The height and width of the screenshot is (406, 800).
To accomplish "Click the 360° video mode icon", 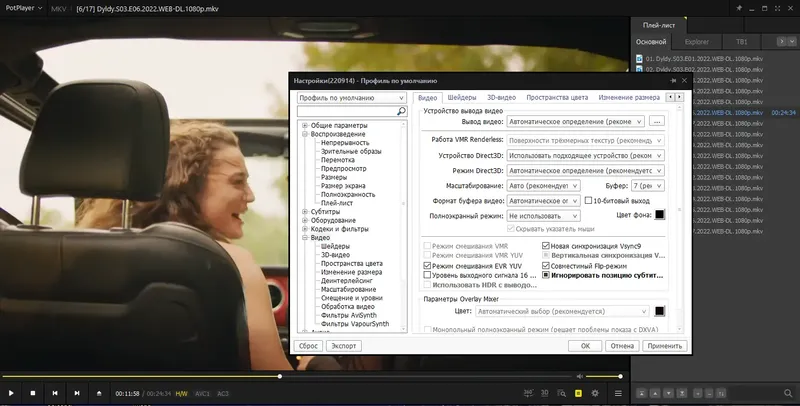I will tap(529, 393).
